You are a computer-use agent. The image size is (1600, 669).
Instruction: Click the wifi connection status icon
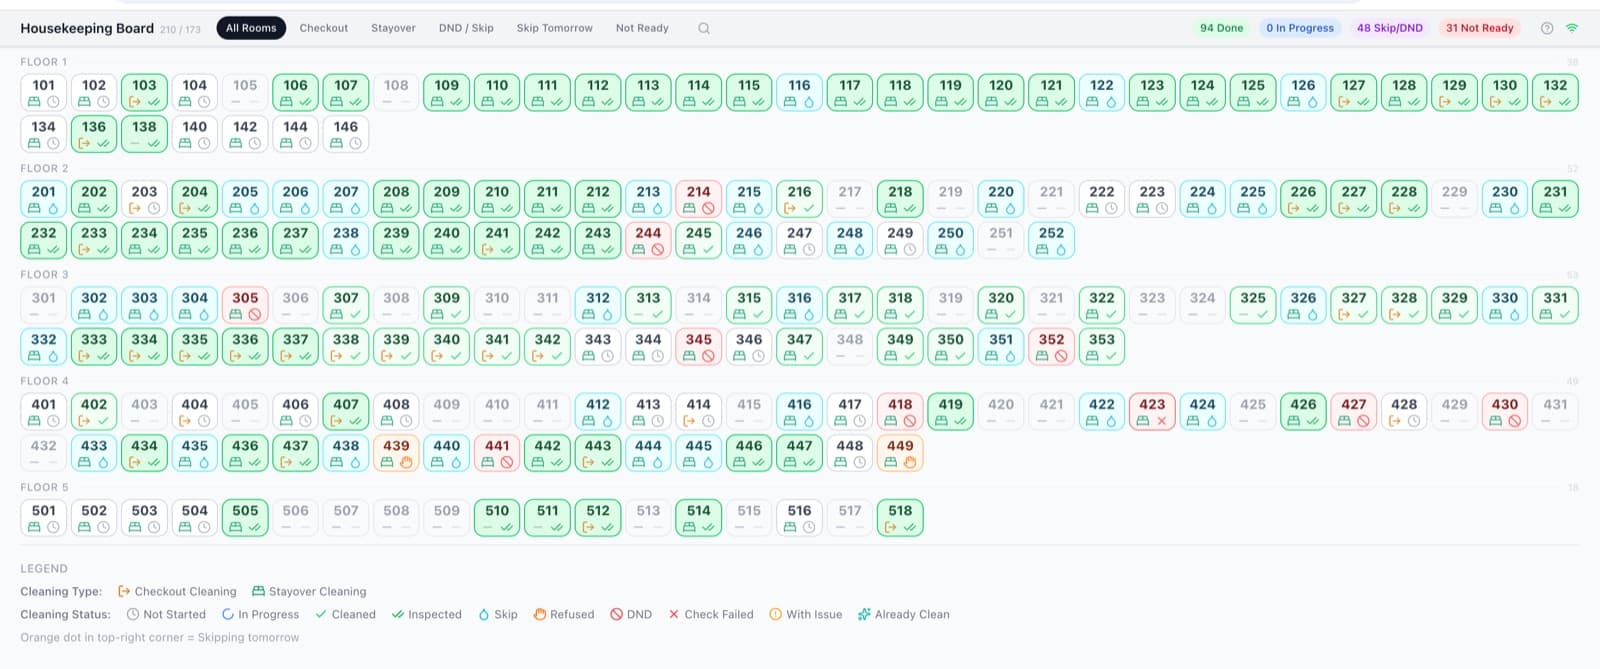pyautogui.click(x=1572, y=28)
